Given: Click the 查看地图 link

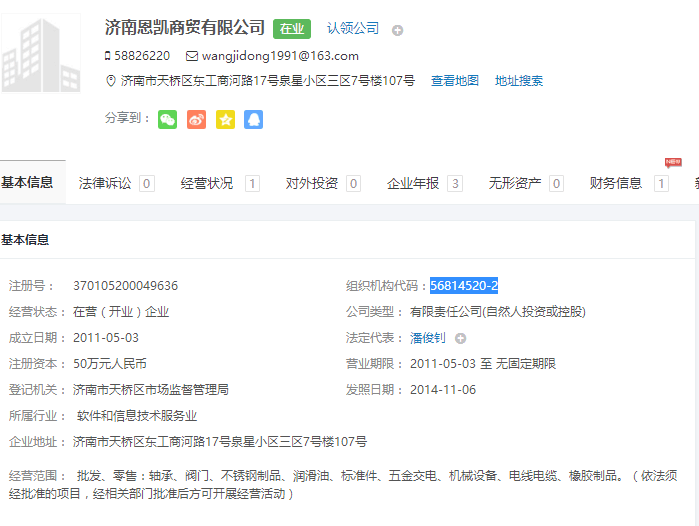Looking at the screenshot, I should (455, 81).
